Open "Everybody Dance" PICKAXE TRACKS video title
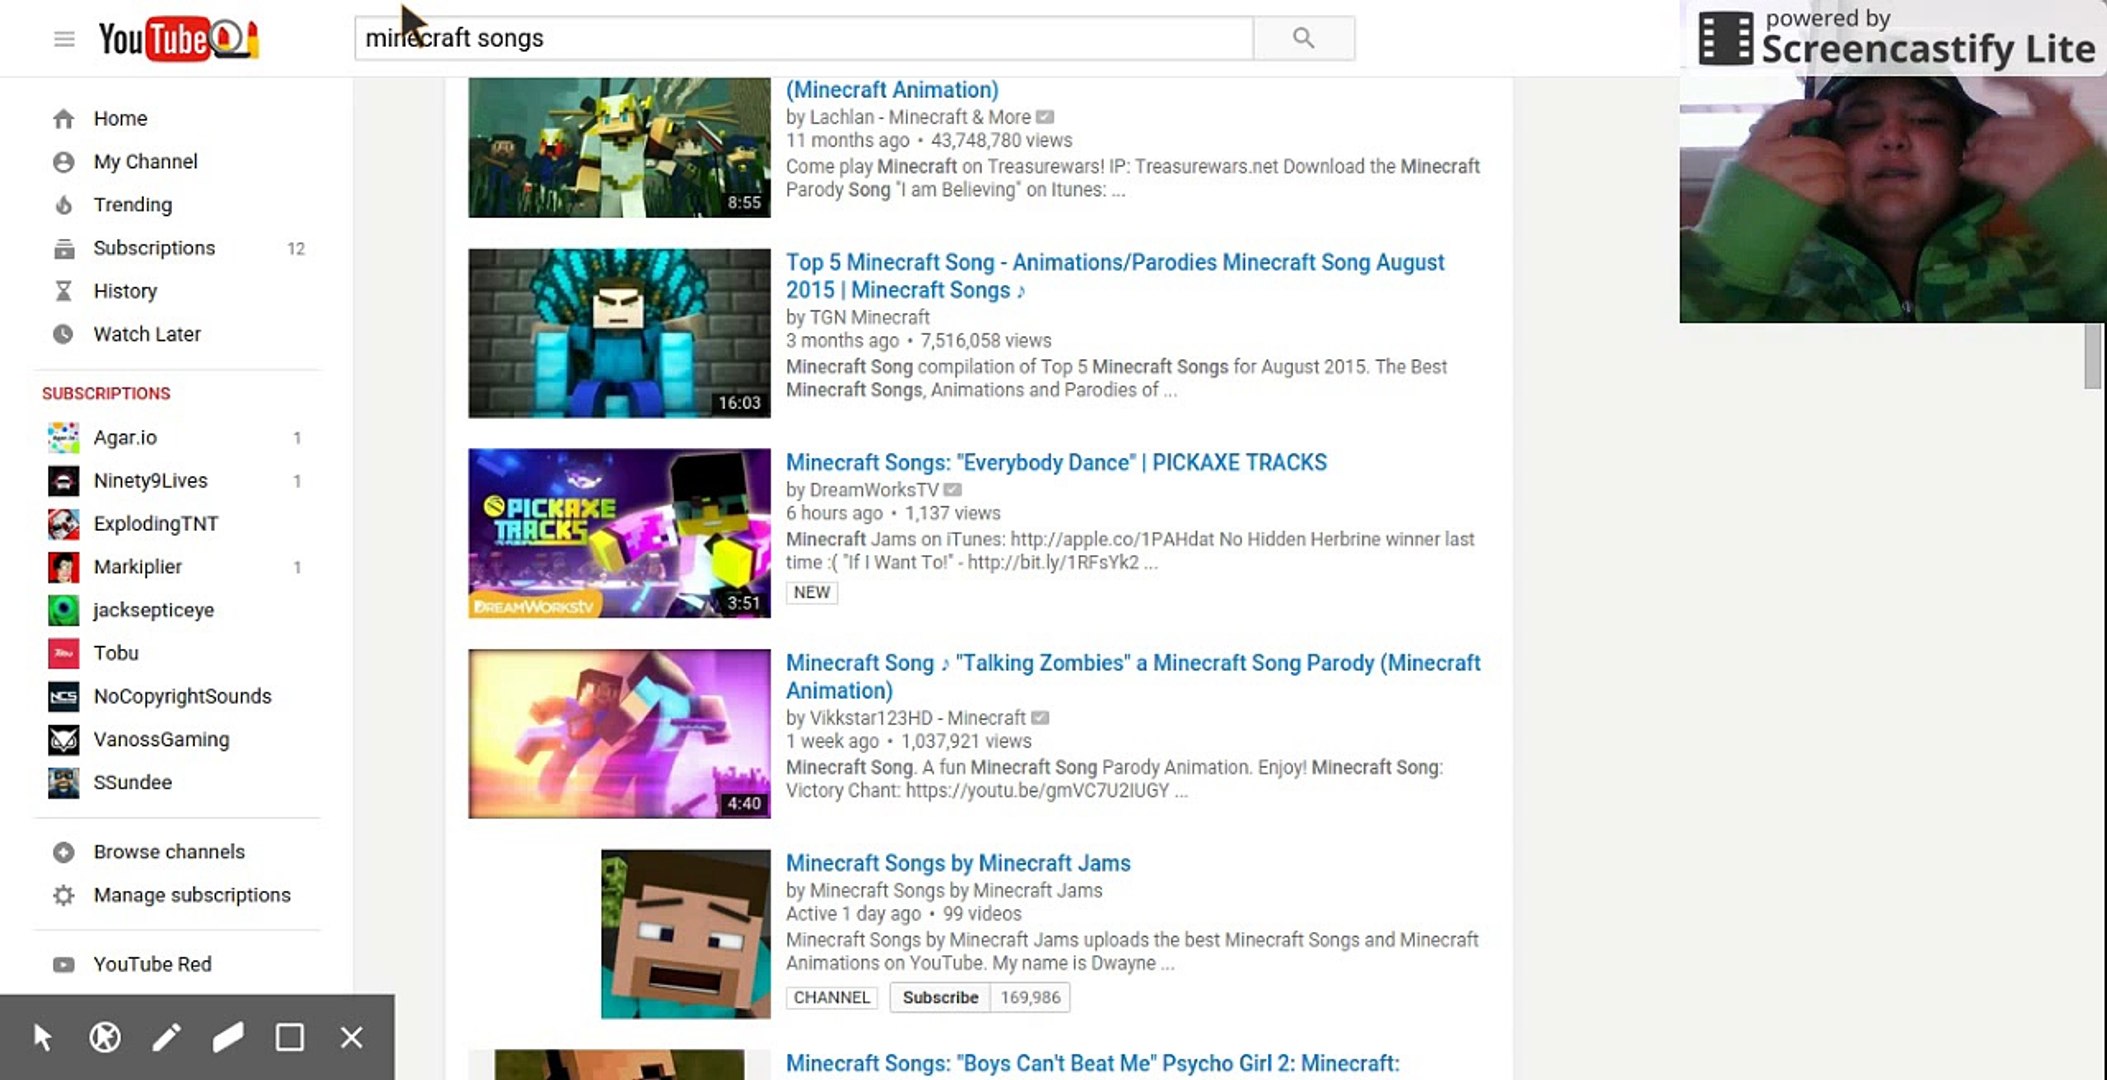Viewport: 2107px width, 1080px height. click(1056, 463)
